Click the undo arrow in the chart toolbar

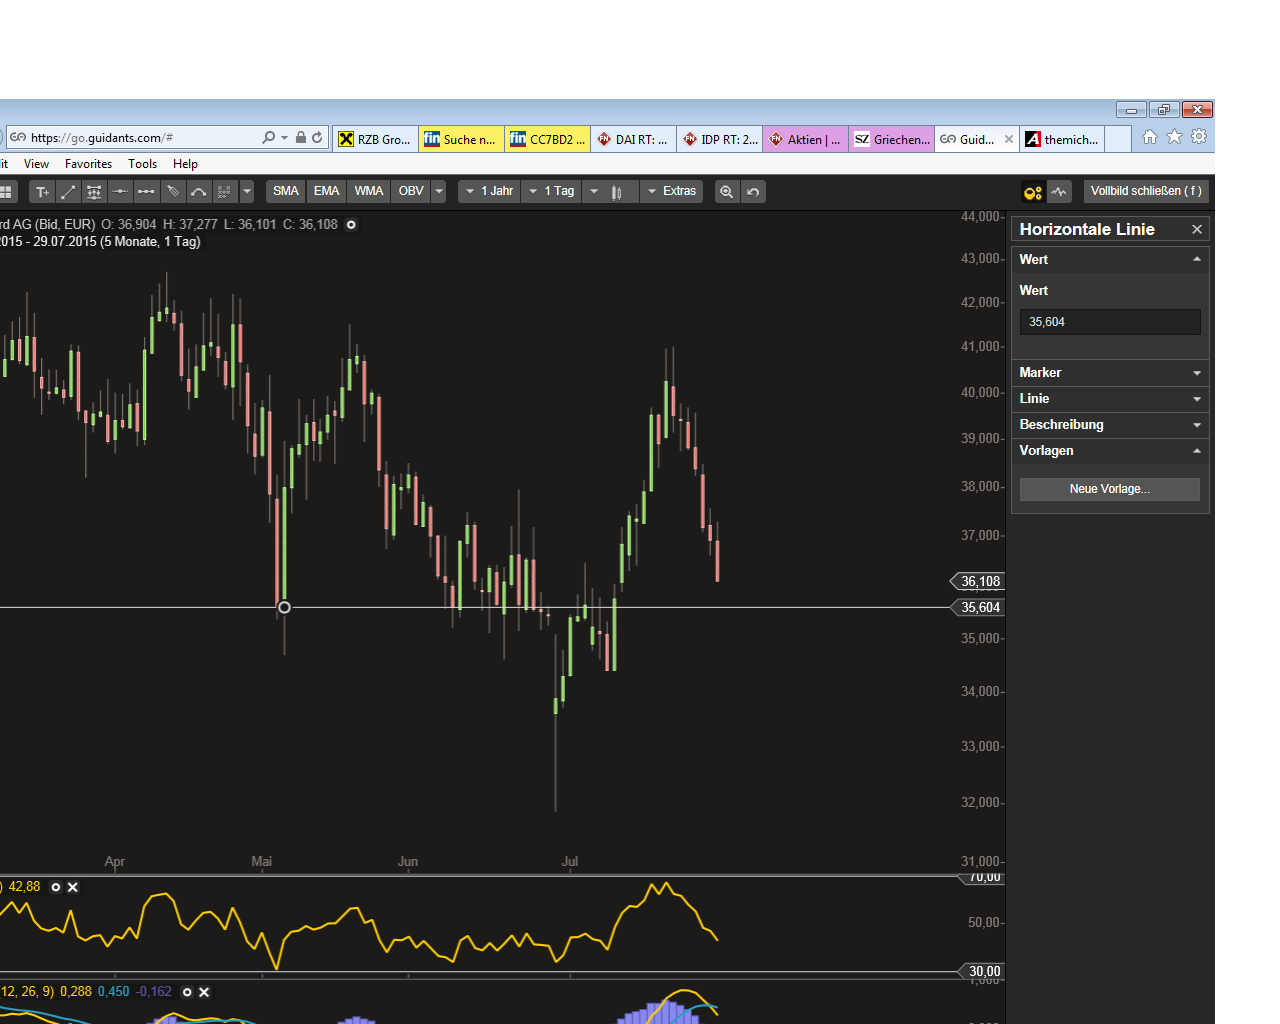pyautogui.click(x=751, y=191)
